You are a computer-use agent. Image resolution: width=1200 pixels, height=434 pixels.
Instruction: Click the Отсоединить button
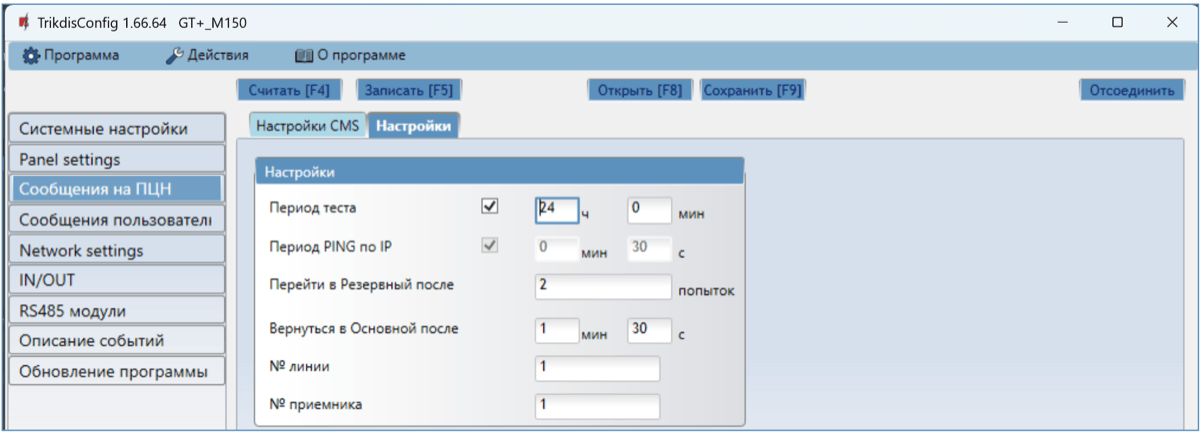(1131, 90)
